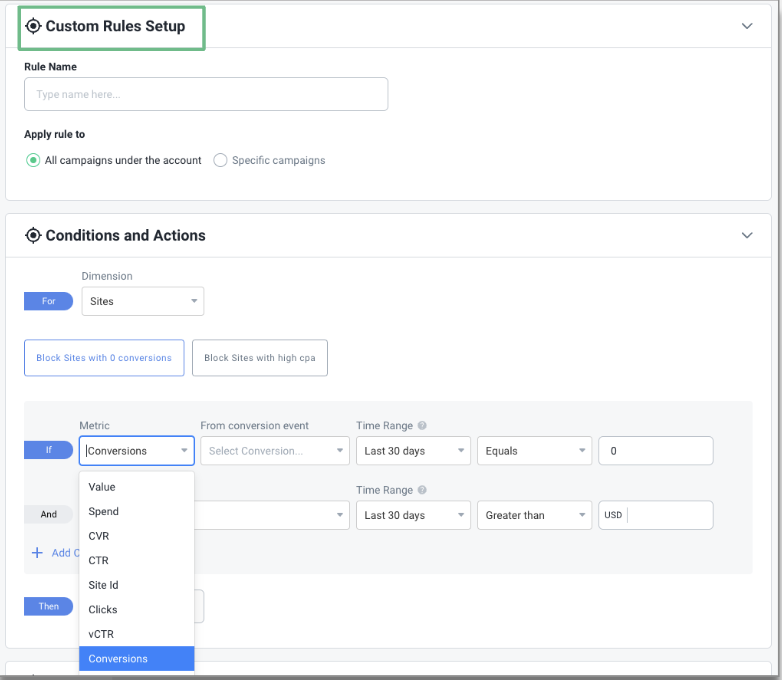The height and width of the screenshot is (680, 782).
Task: Click the Custom Rules Setup target icon
Action: (33, 26)
